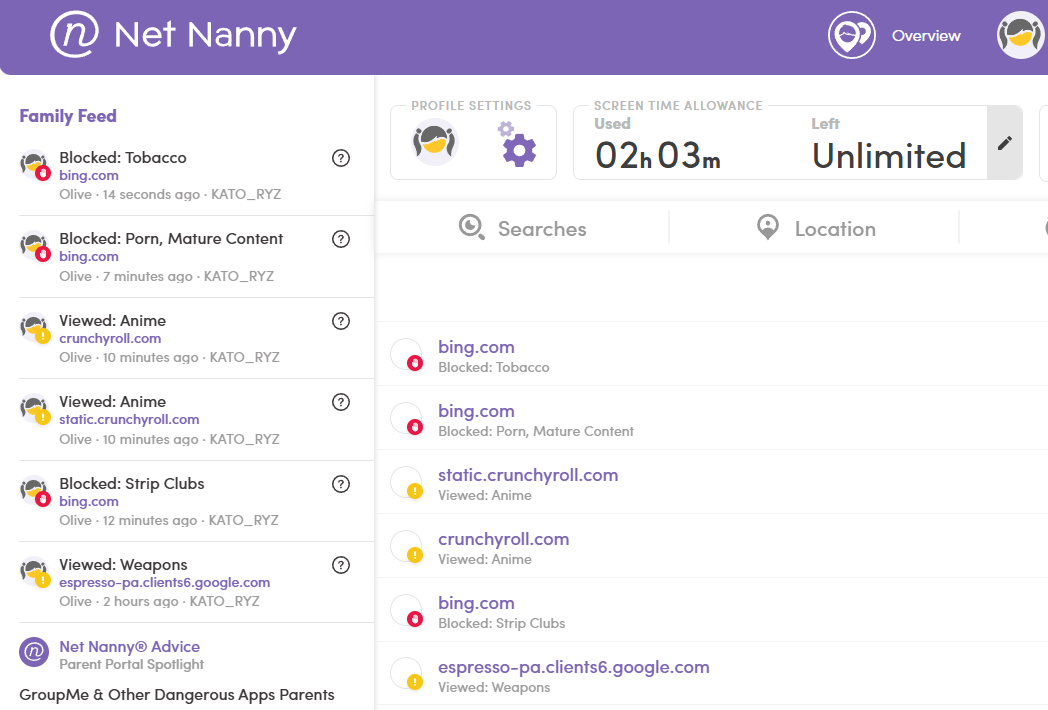This screenshot has height=710, width=1048.
Task: Open static.crunchyroll.com in the activity list
Action: tap(528, 475)
